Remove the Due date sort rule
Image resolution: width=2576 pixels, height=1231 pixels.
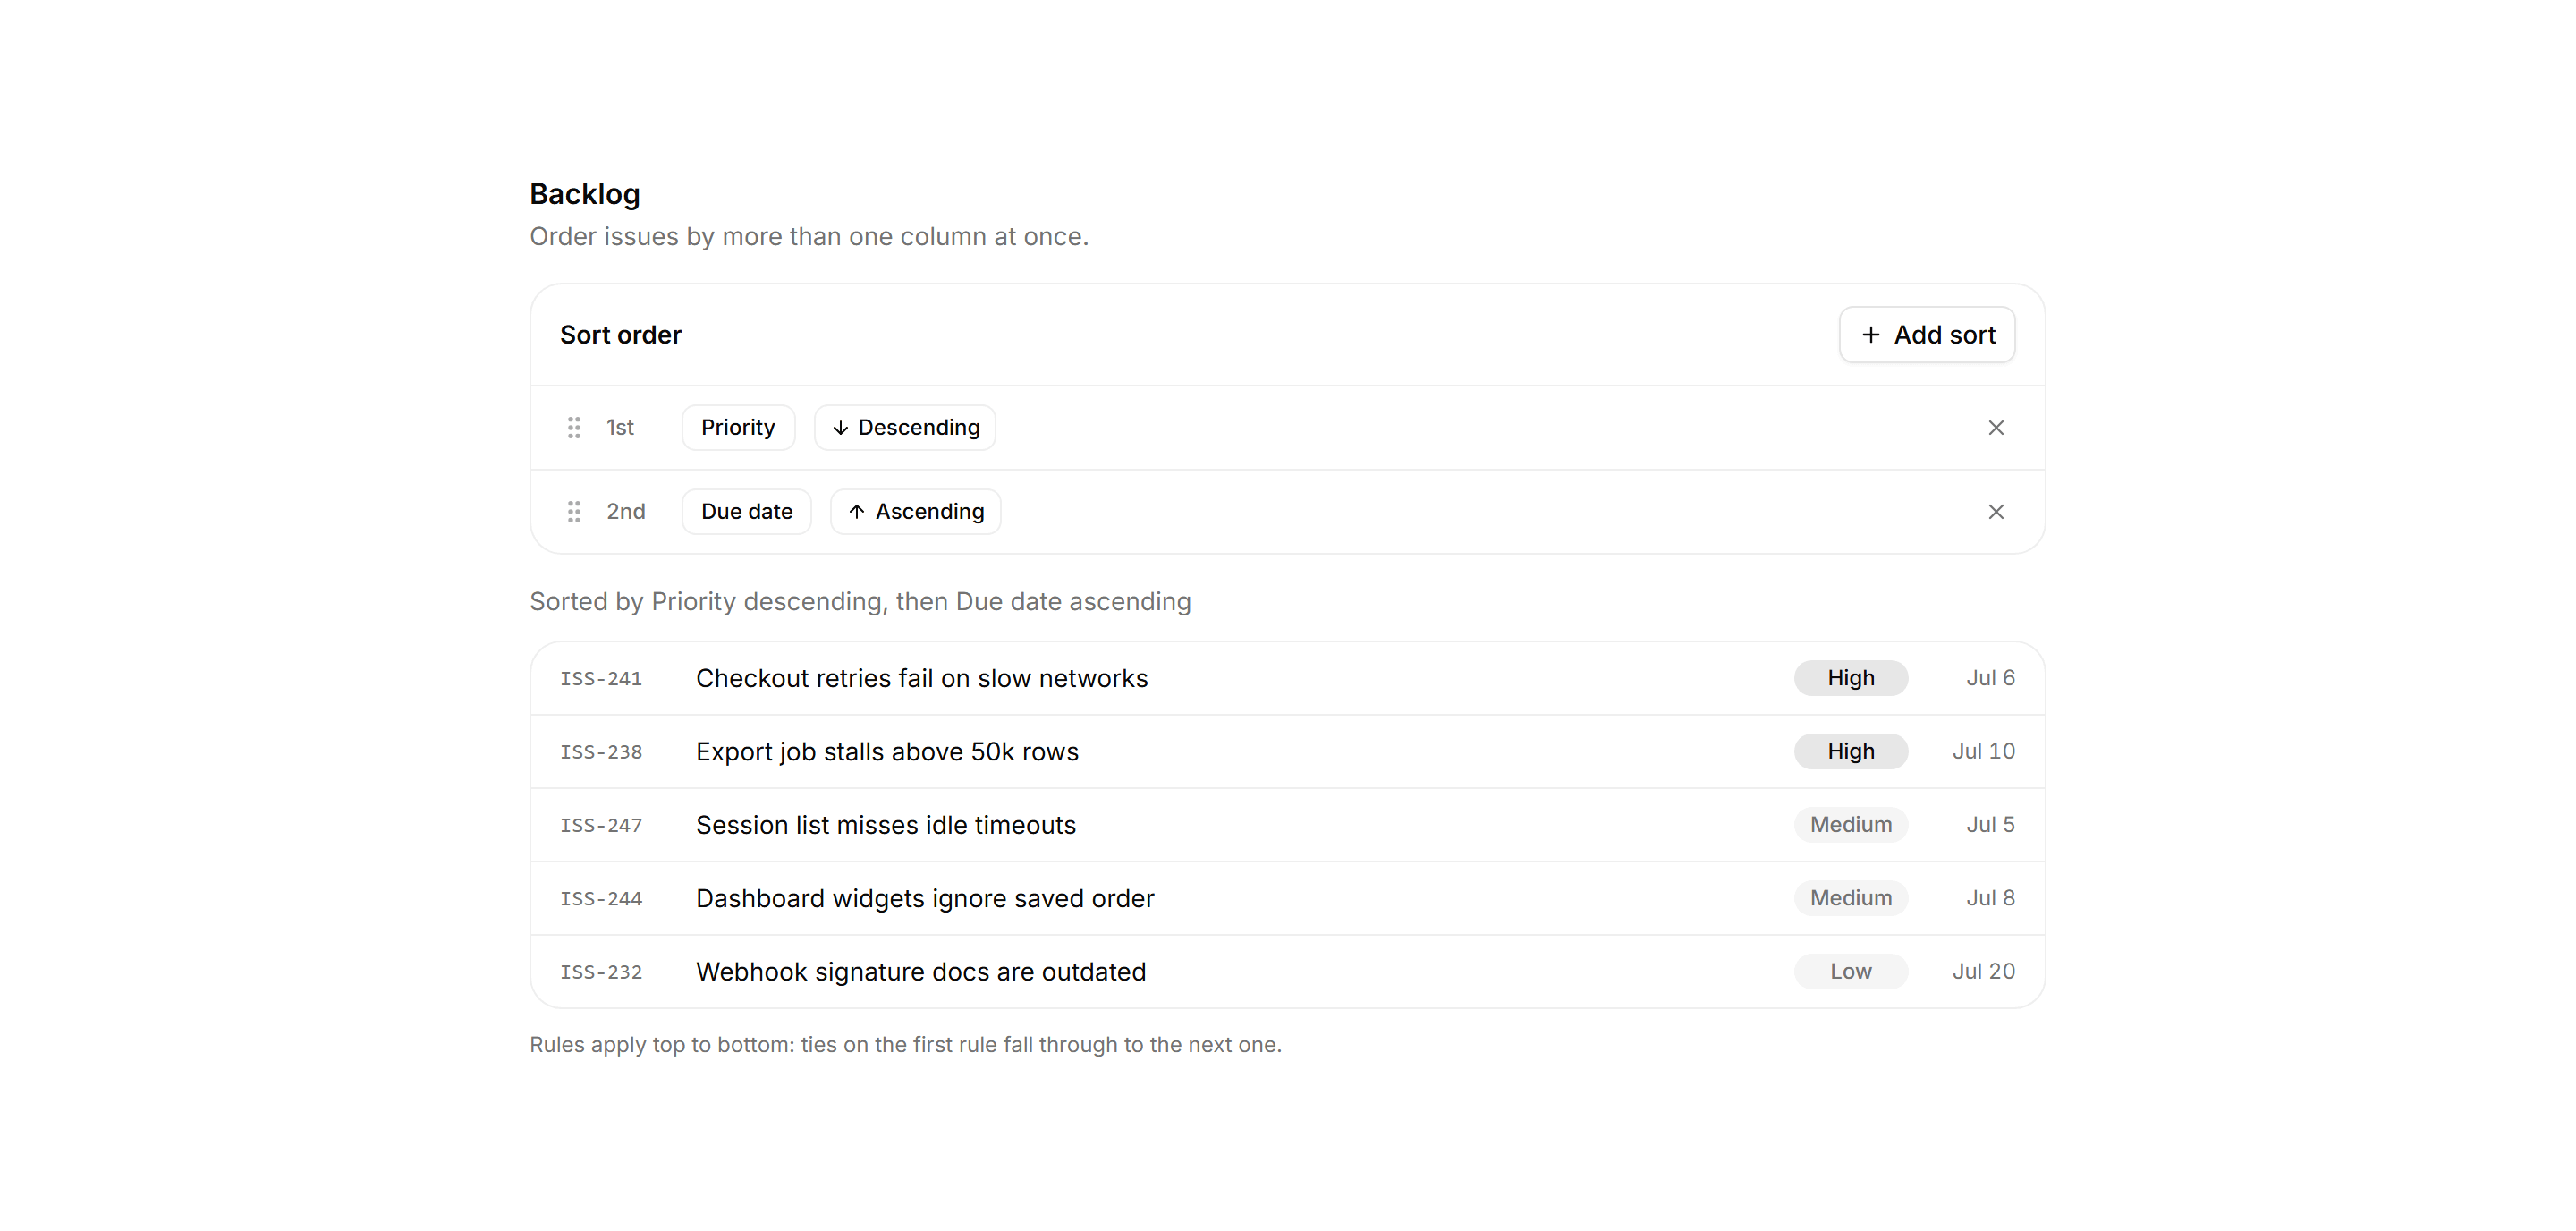pos(1995,512)
